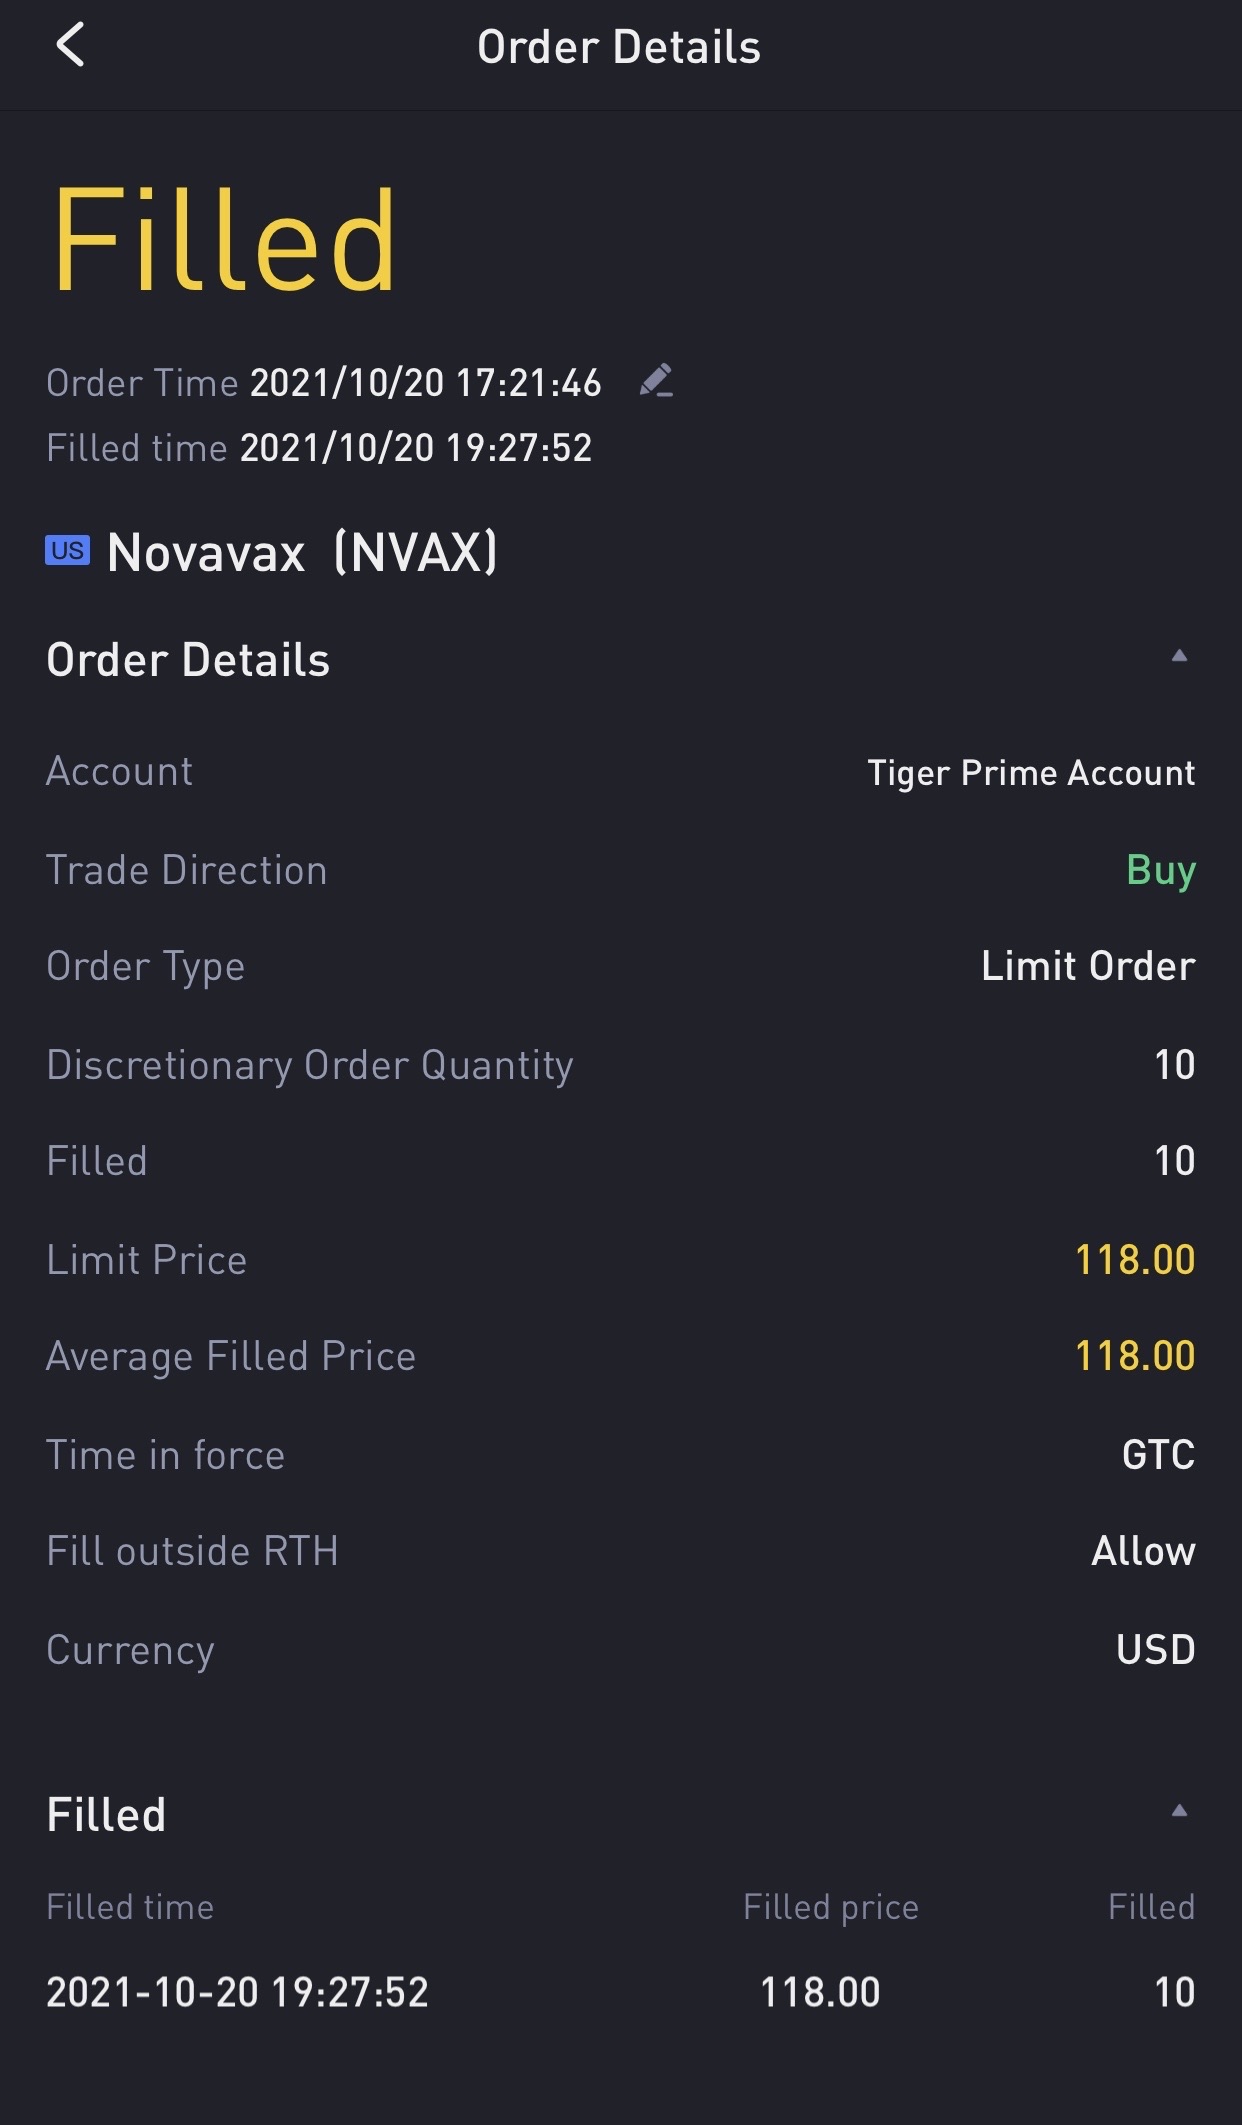Go back using the arrow icon
The height and width of the screenshot is (2125, 1242).
tap(70, 46)
